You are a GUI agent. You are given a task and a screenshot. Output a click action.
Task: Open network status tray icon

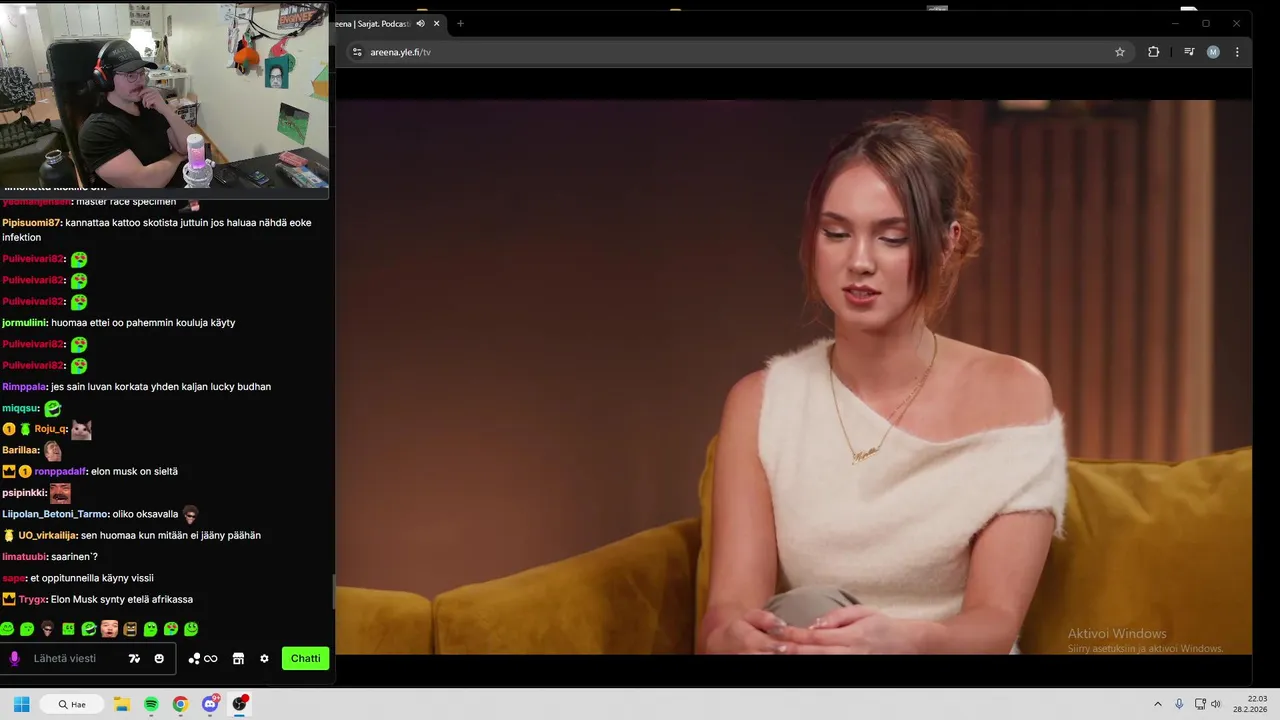tap(1200, 704)
